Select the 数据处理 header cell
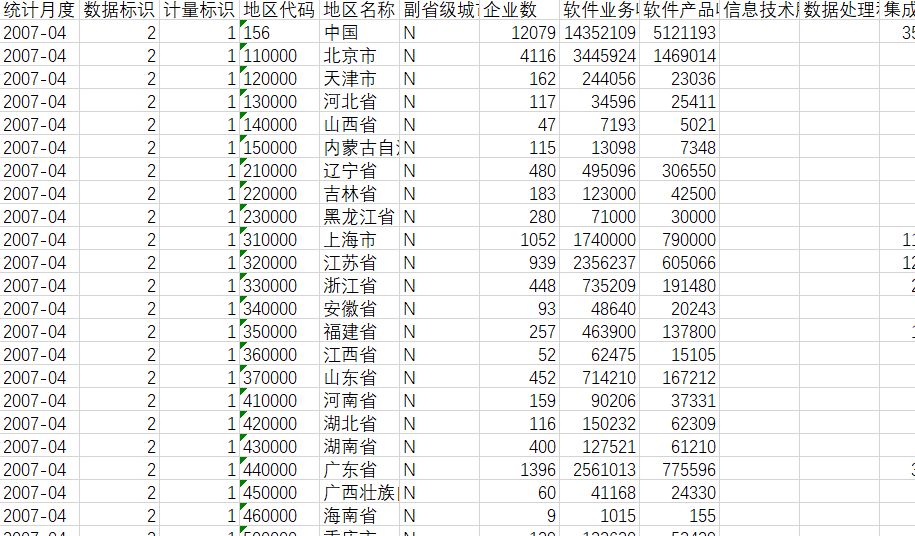 [839, 10]
